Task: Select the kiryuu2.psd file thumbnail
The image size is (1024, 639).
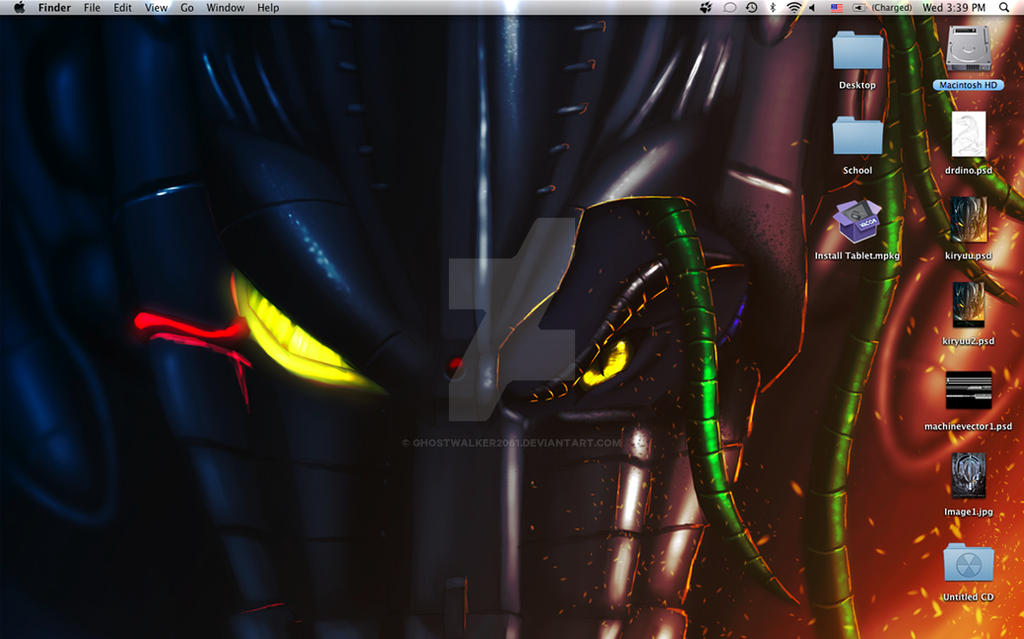Action: 968,305
